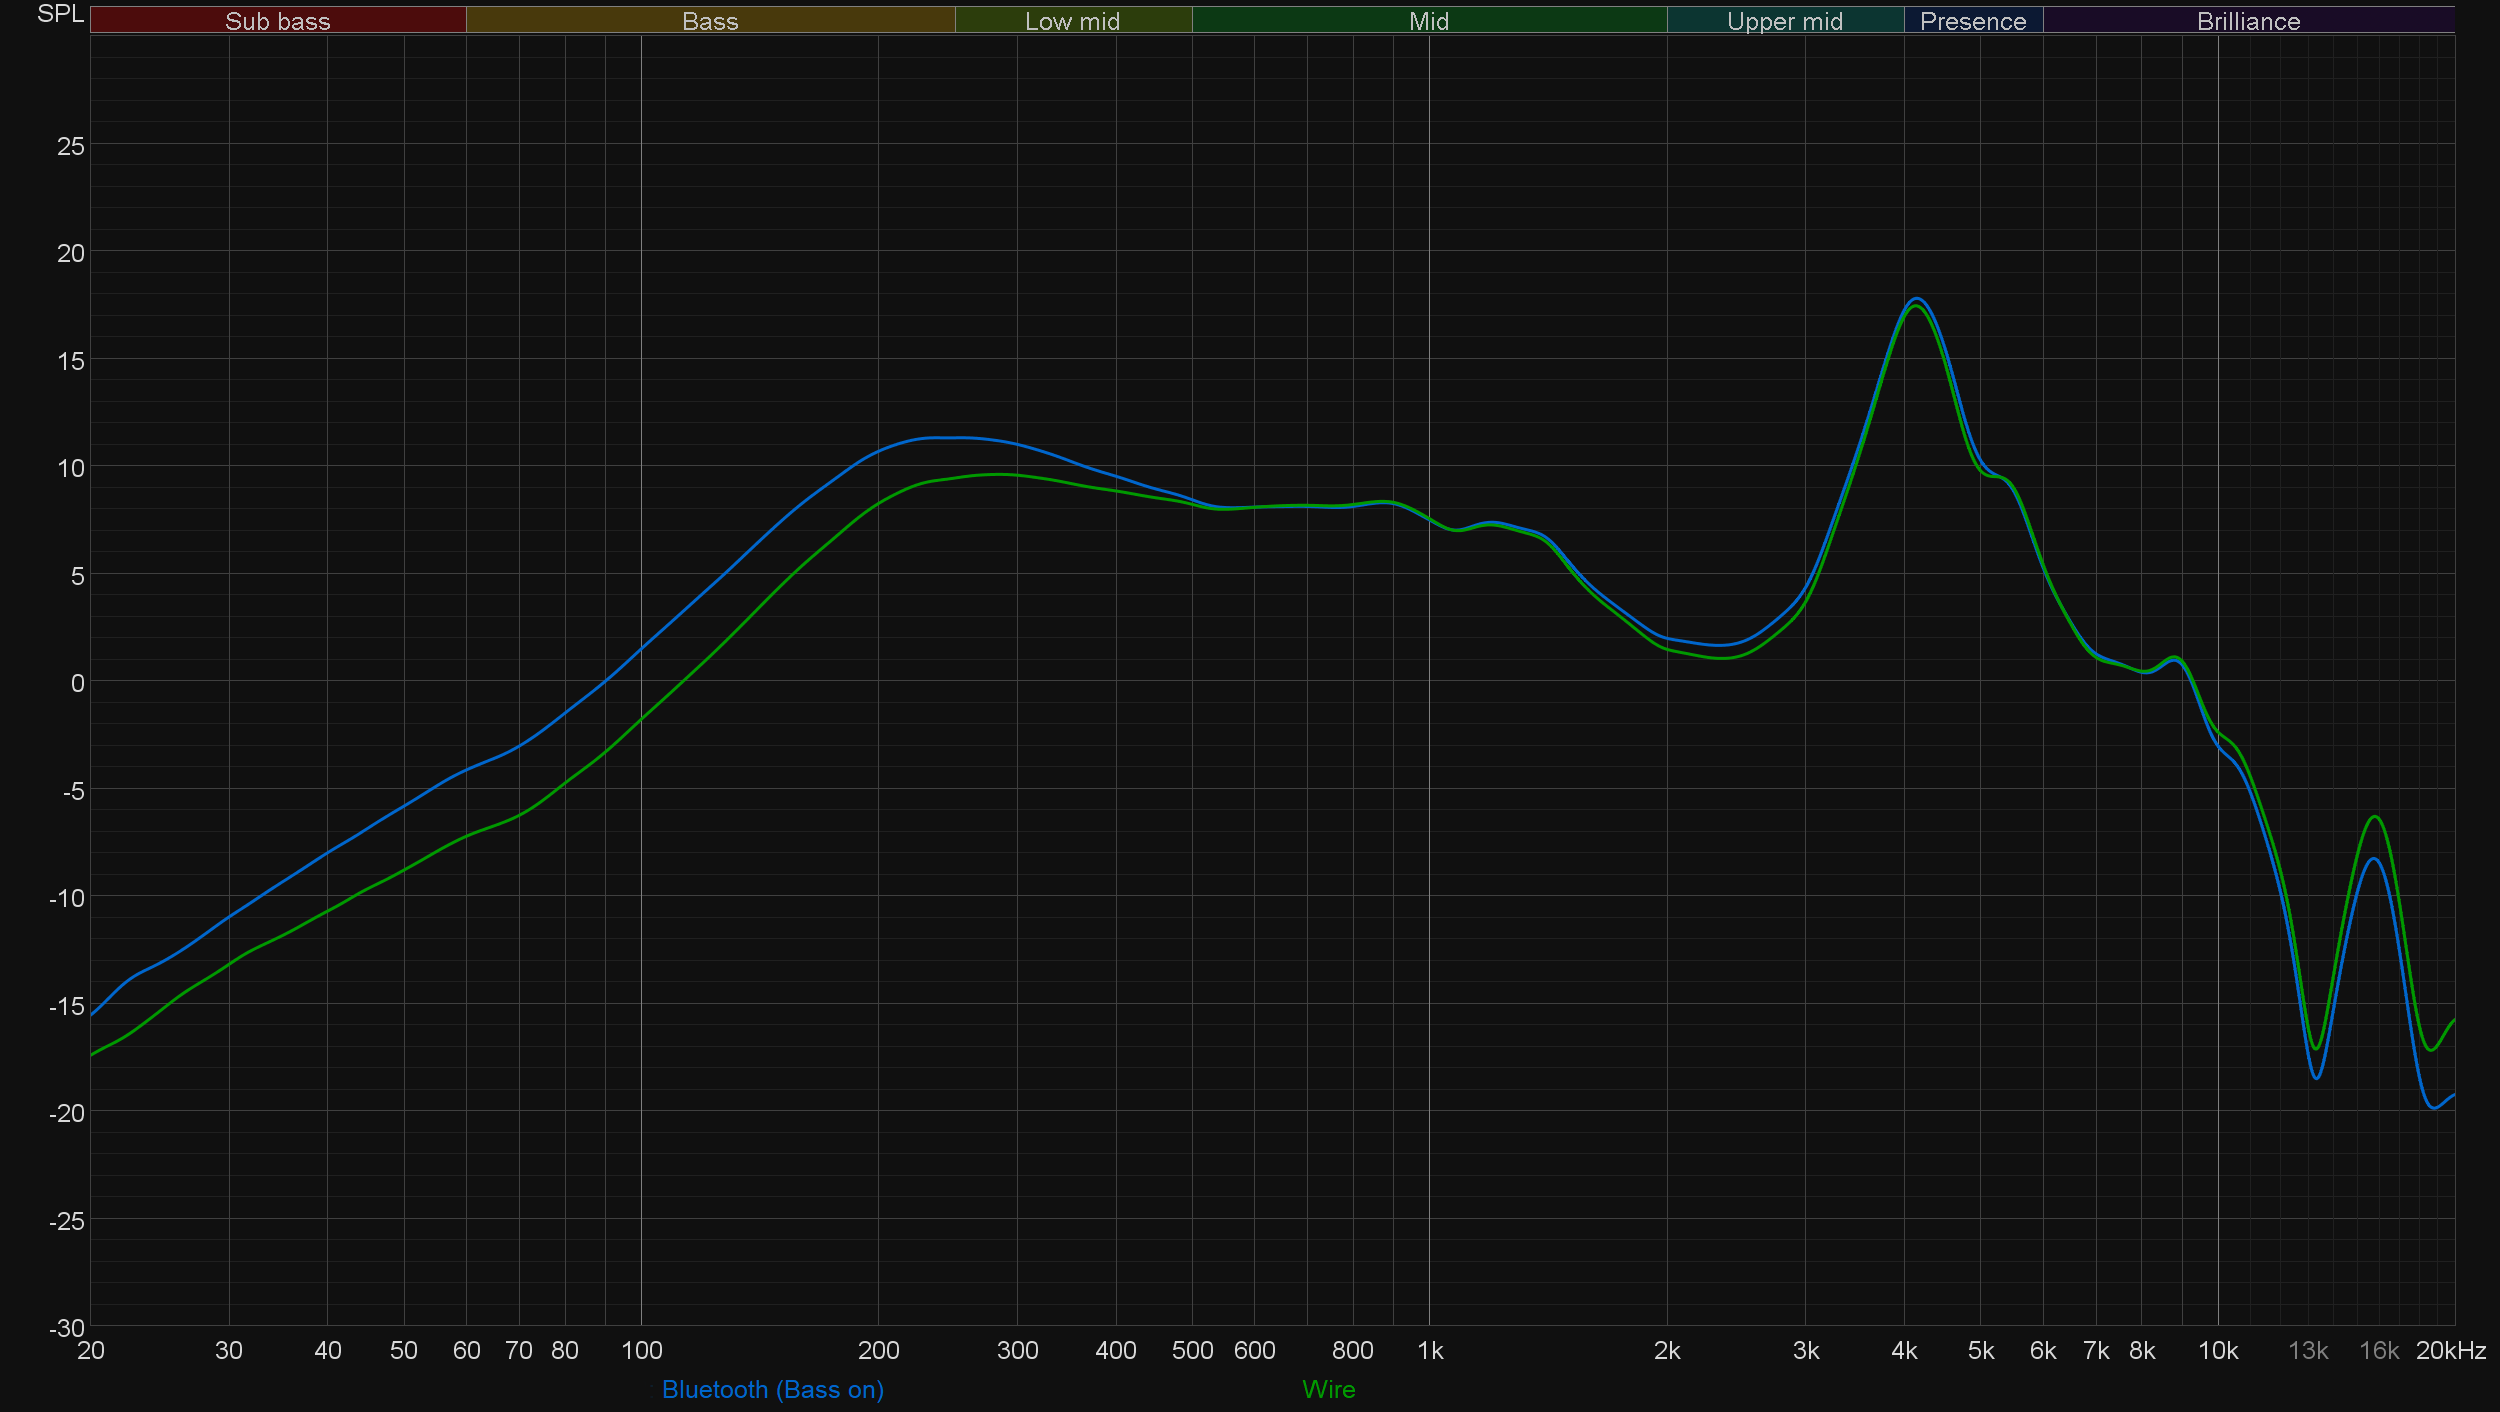Click the 20kHz frequency axis label
2500x1412 pixels.
[x=2450, y=1351]
